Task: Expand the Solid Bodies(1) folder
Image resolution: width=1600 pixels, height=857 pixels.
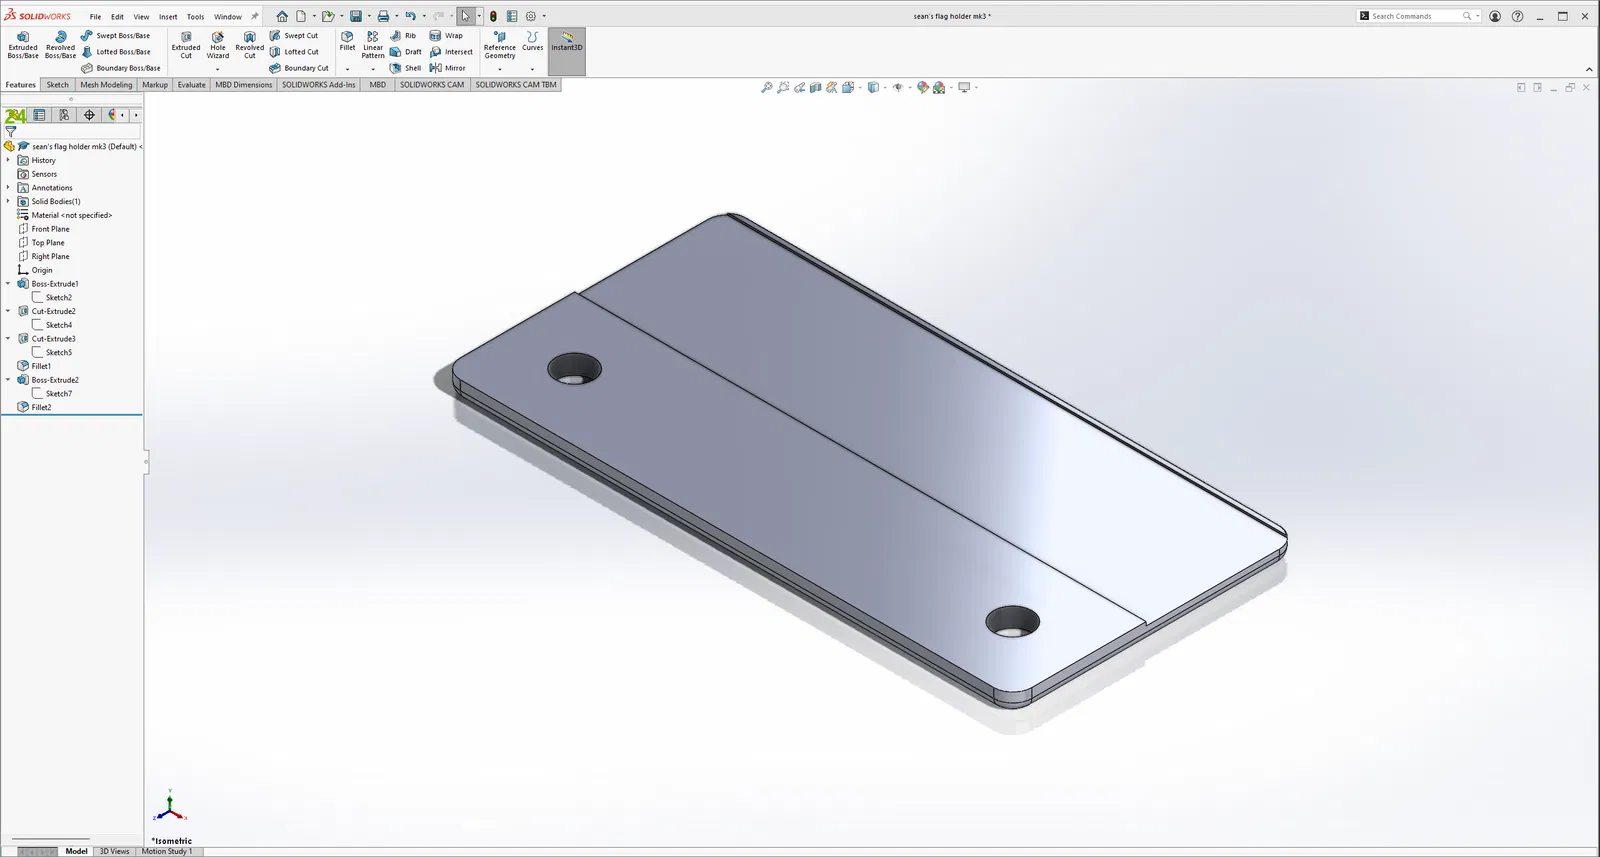Action: (8, 201)
